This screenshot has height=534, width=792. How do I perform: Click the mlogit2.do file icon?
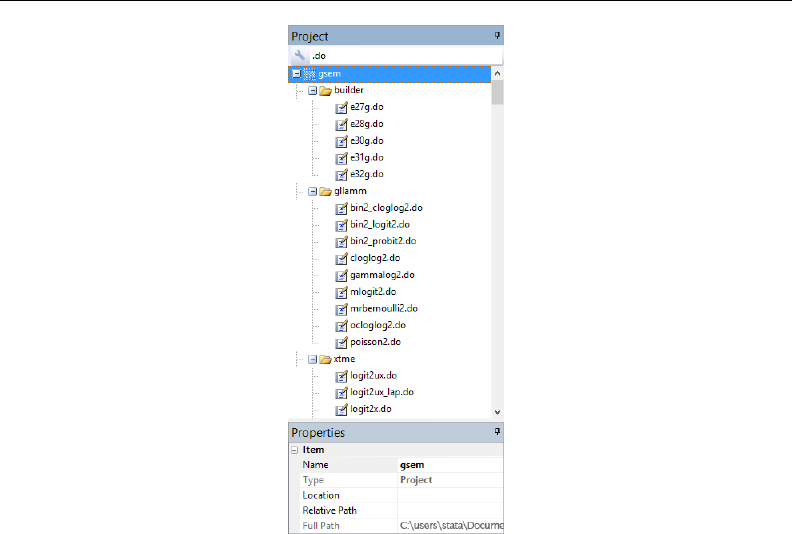pos(341,293)
